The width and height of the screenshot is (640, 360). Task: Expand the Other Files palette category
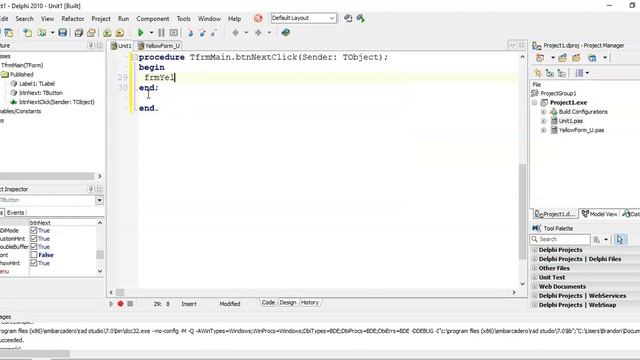tap(534, 269)
